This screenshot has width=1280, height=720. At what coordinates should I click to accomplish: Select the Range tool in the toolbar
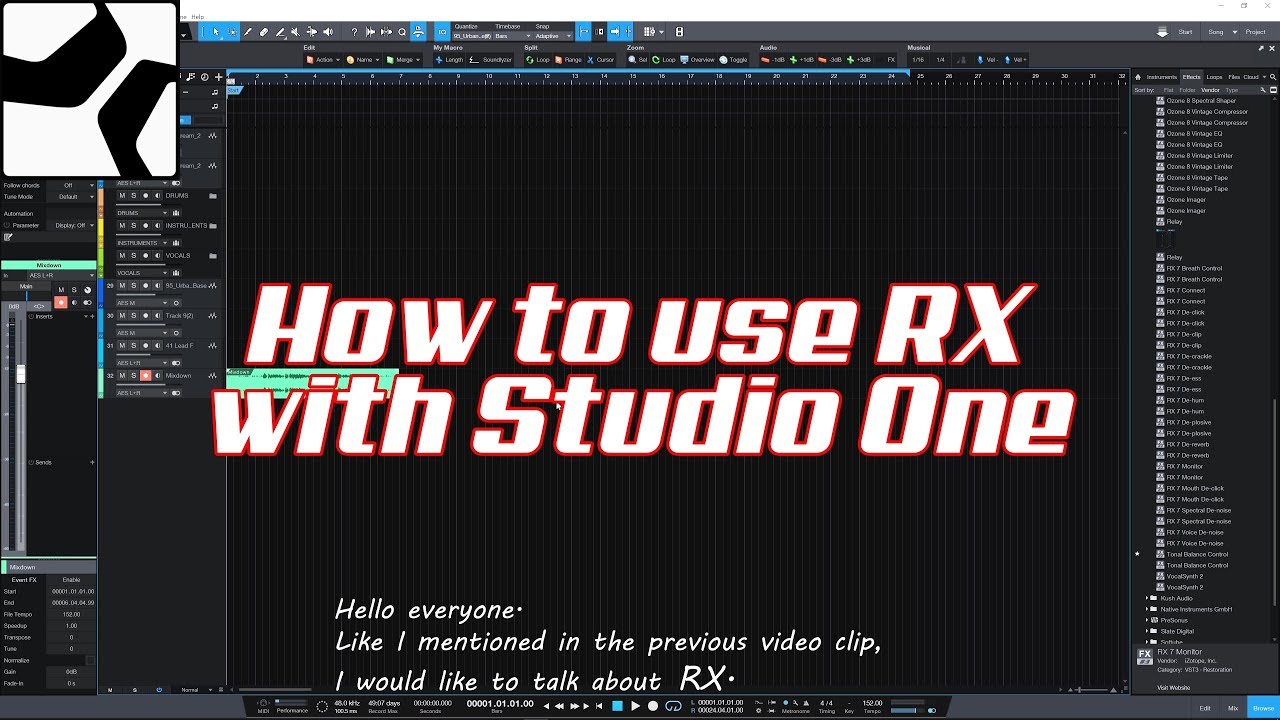click(x=232, y=32)
